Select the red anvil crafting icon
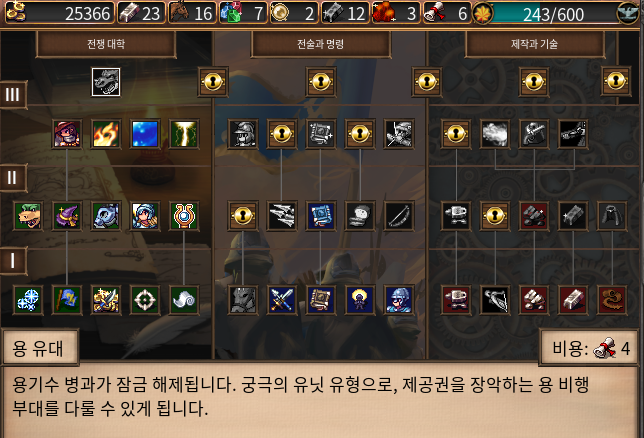The height and width of the screenshot is (438, 644). (456, 300)
